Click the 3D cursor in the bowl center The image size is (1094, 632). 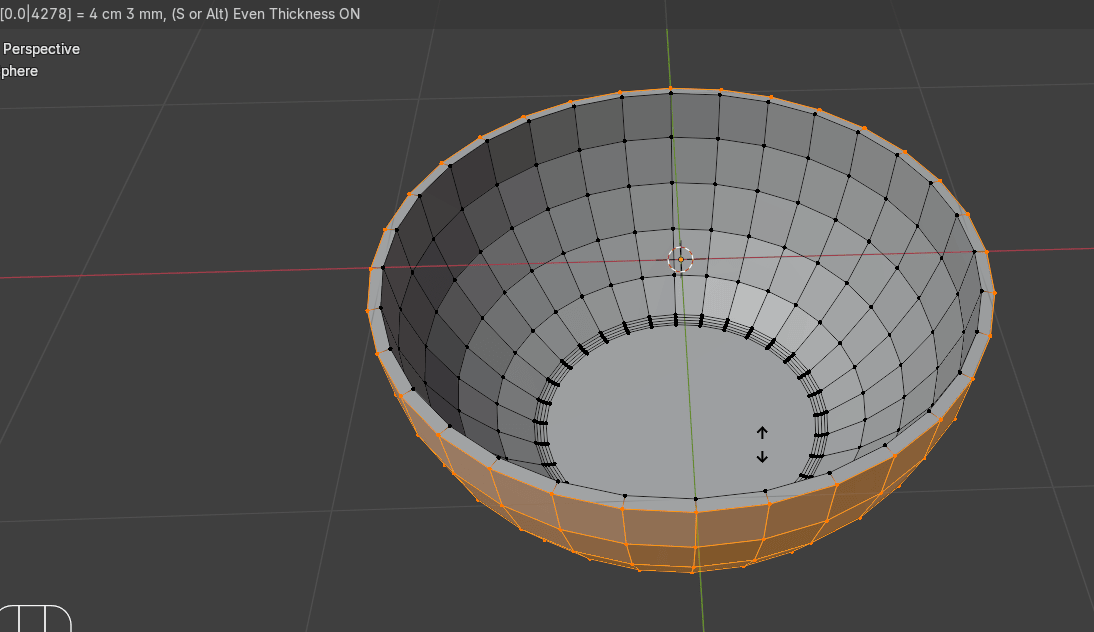(x=680, y=259)
